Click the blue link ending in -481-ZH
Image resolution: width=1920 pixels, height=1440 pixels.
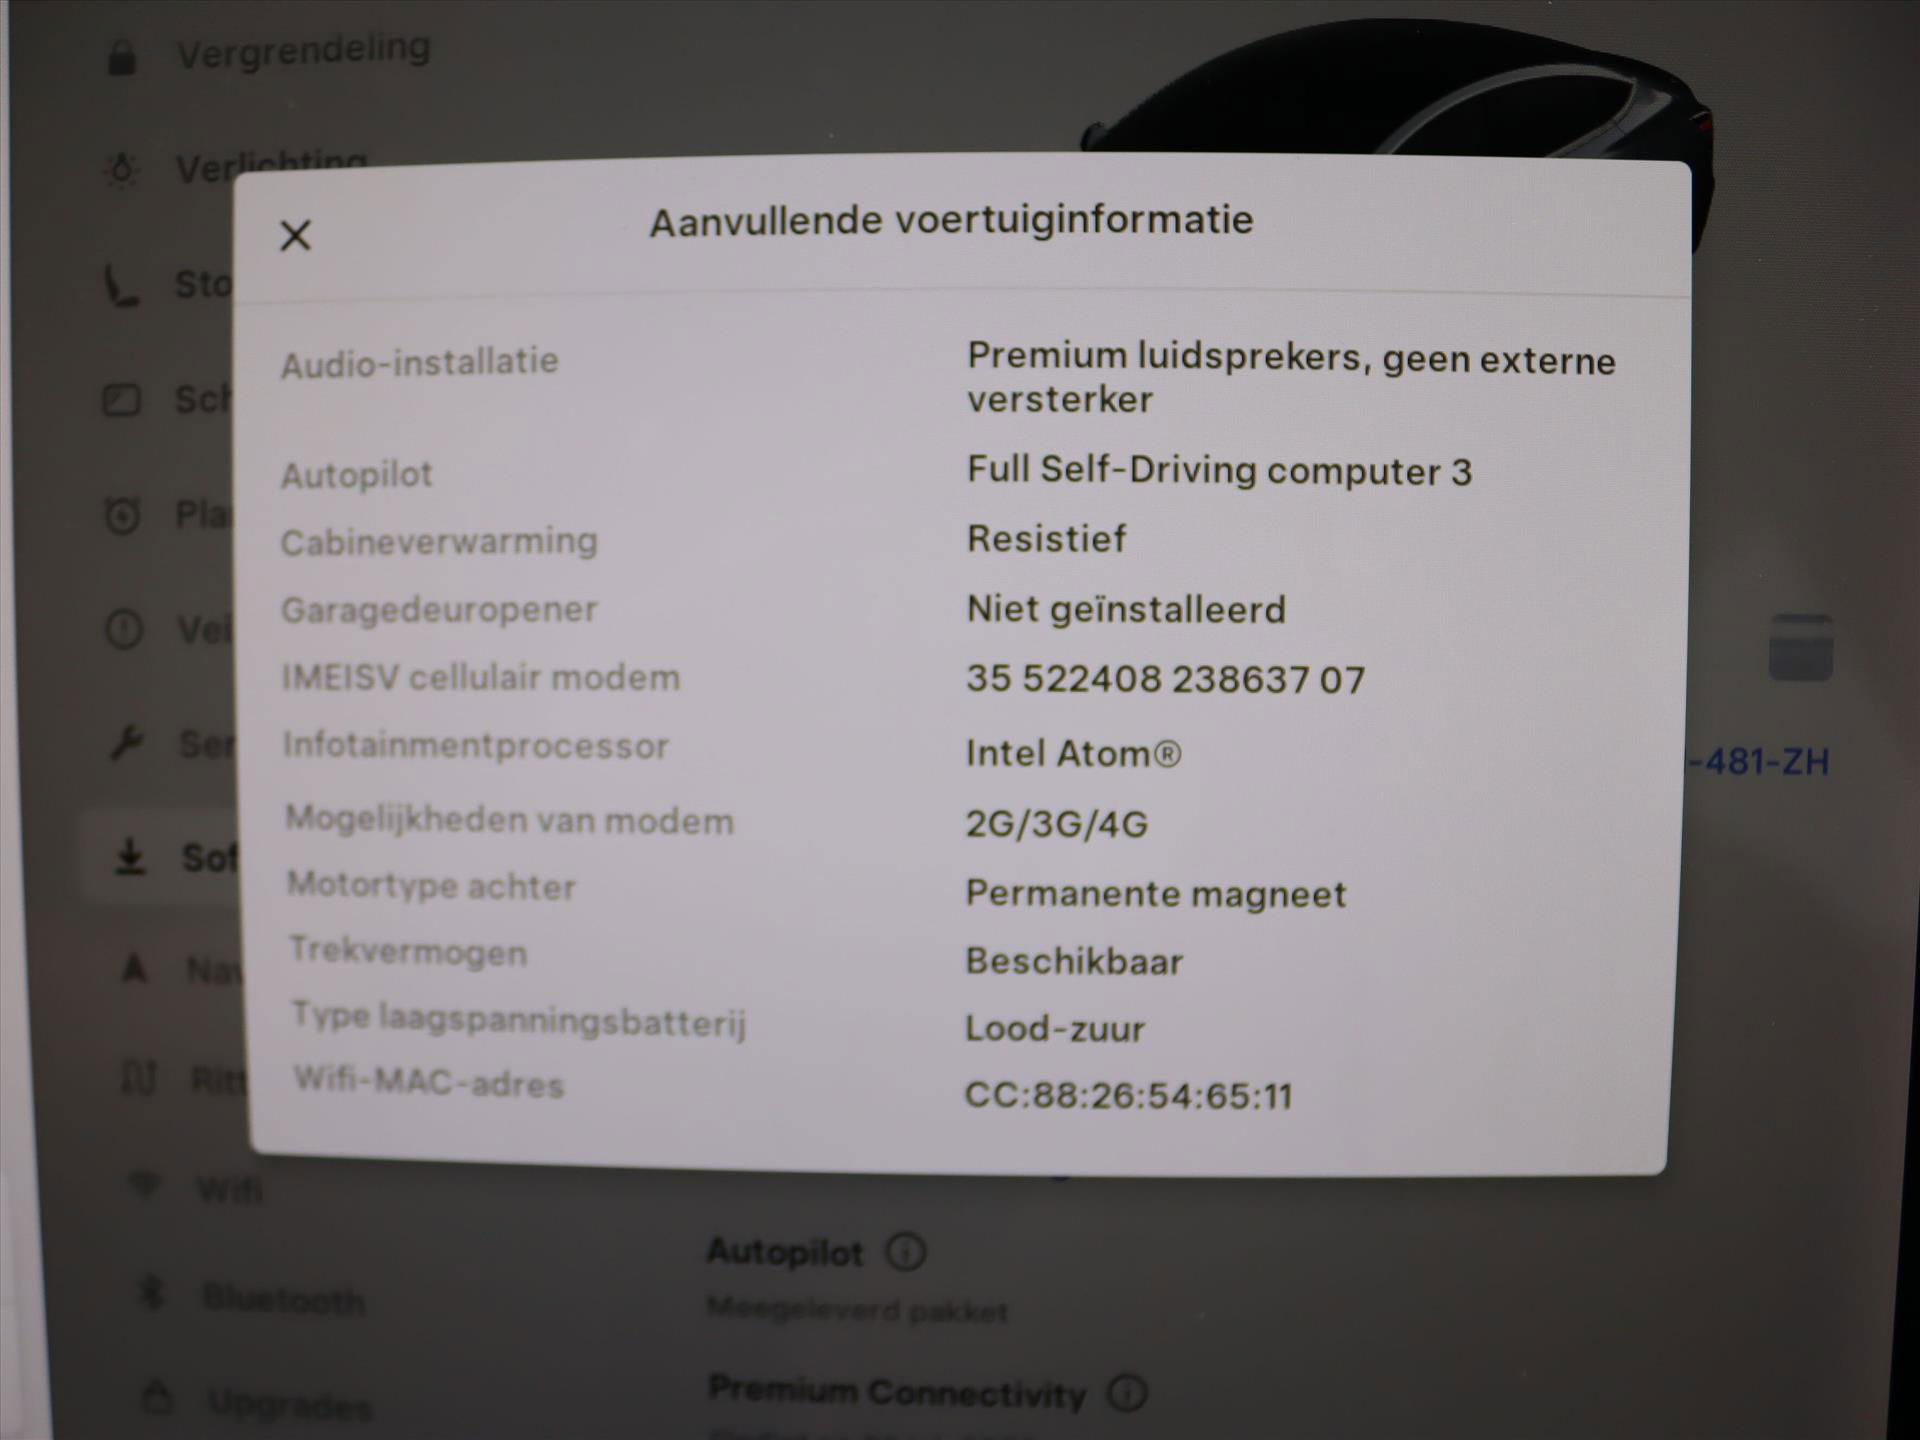click(x=1759, y=762)
